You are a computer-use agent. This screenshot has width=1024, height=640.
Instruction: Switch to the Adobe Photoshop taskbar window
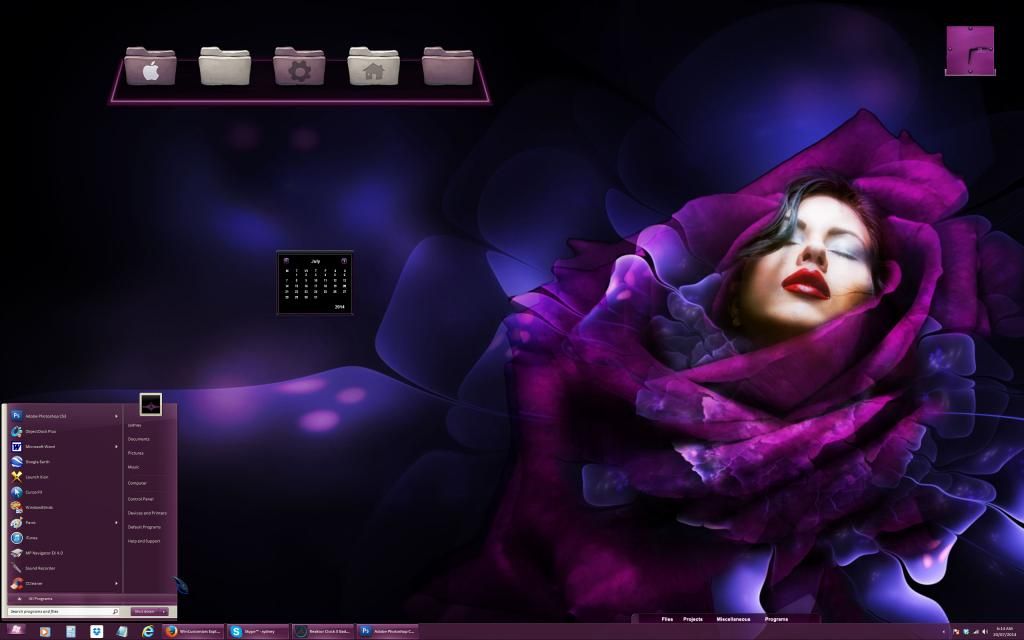[387, 632]
